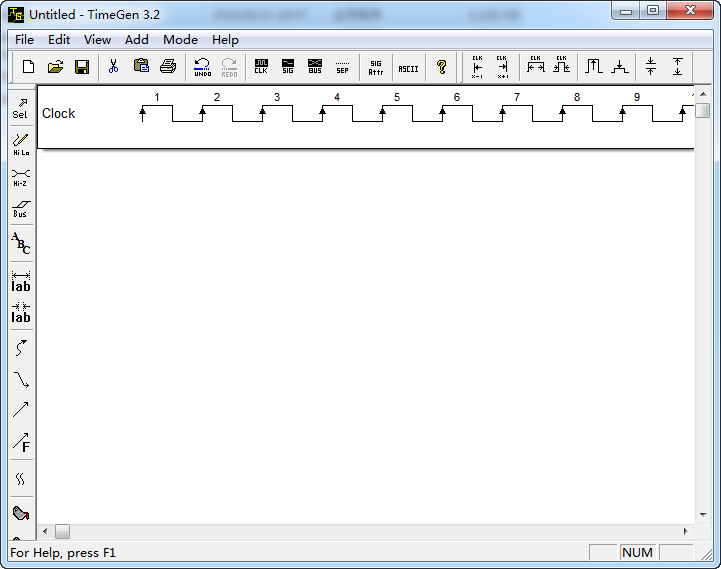
Task: Select the outward-arrows lab measurement tool
Action: pyautogui.click(x=21, y=282)
